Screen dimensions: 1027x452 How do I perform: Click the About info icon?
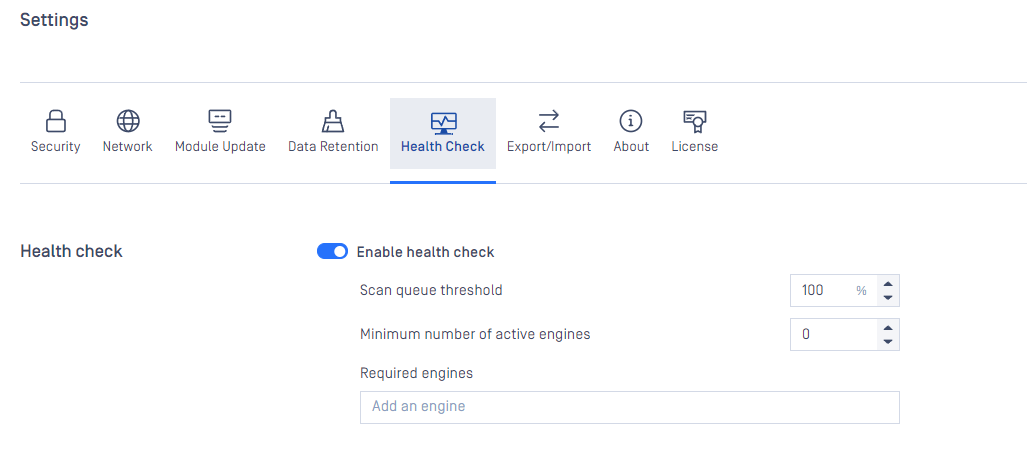631,121
